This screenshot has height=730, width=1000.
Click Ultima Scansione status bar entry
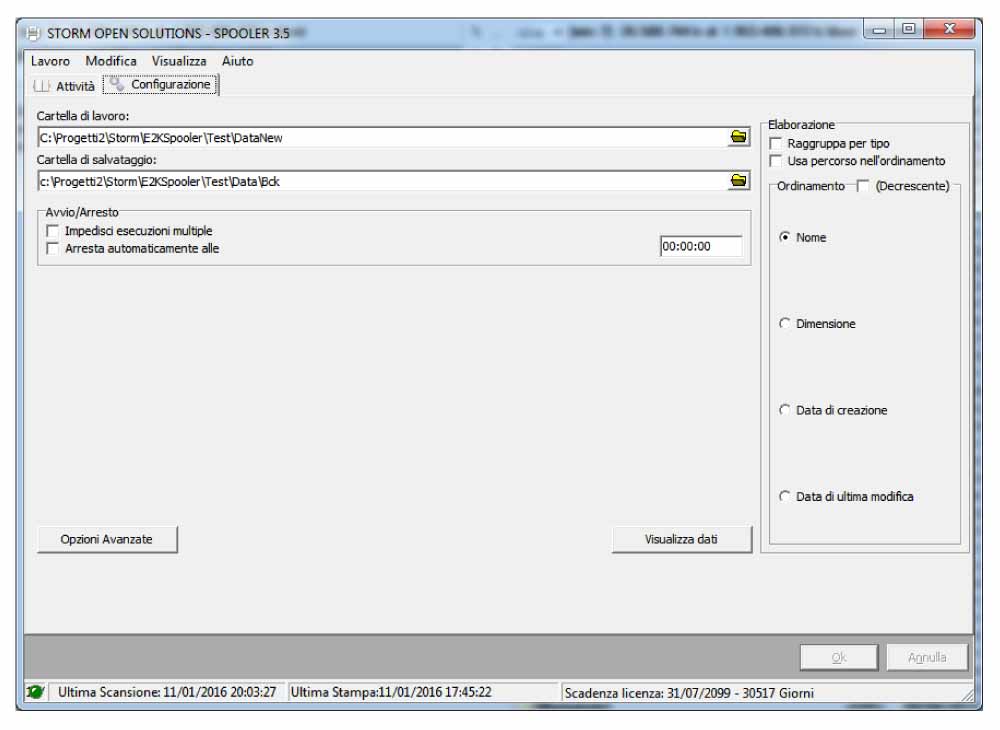coord(166,692)
